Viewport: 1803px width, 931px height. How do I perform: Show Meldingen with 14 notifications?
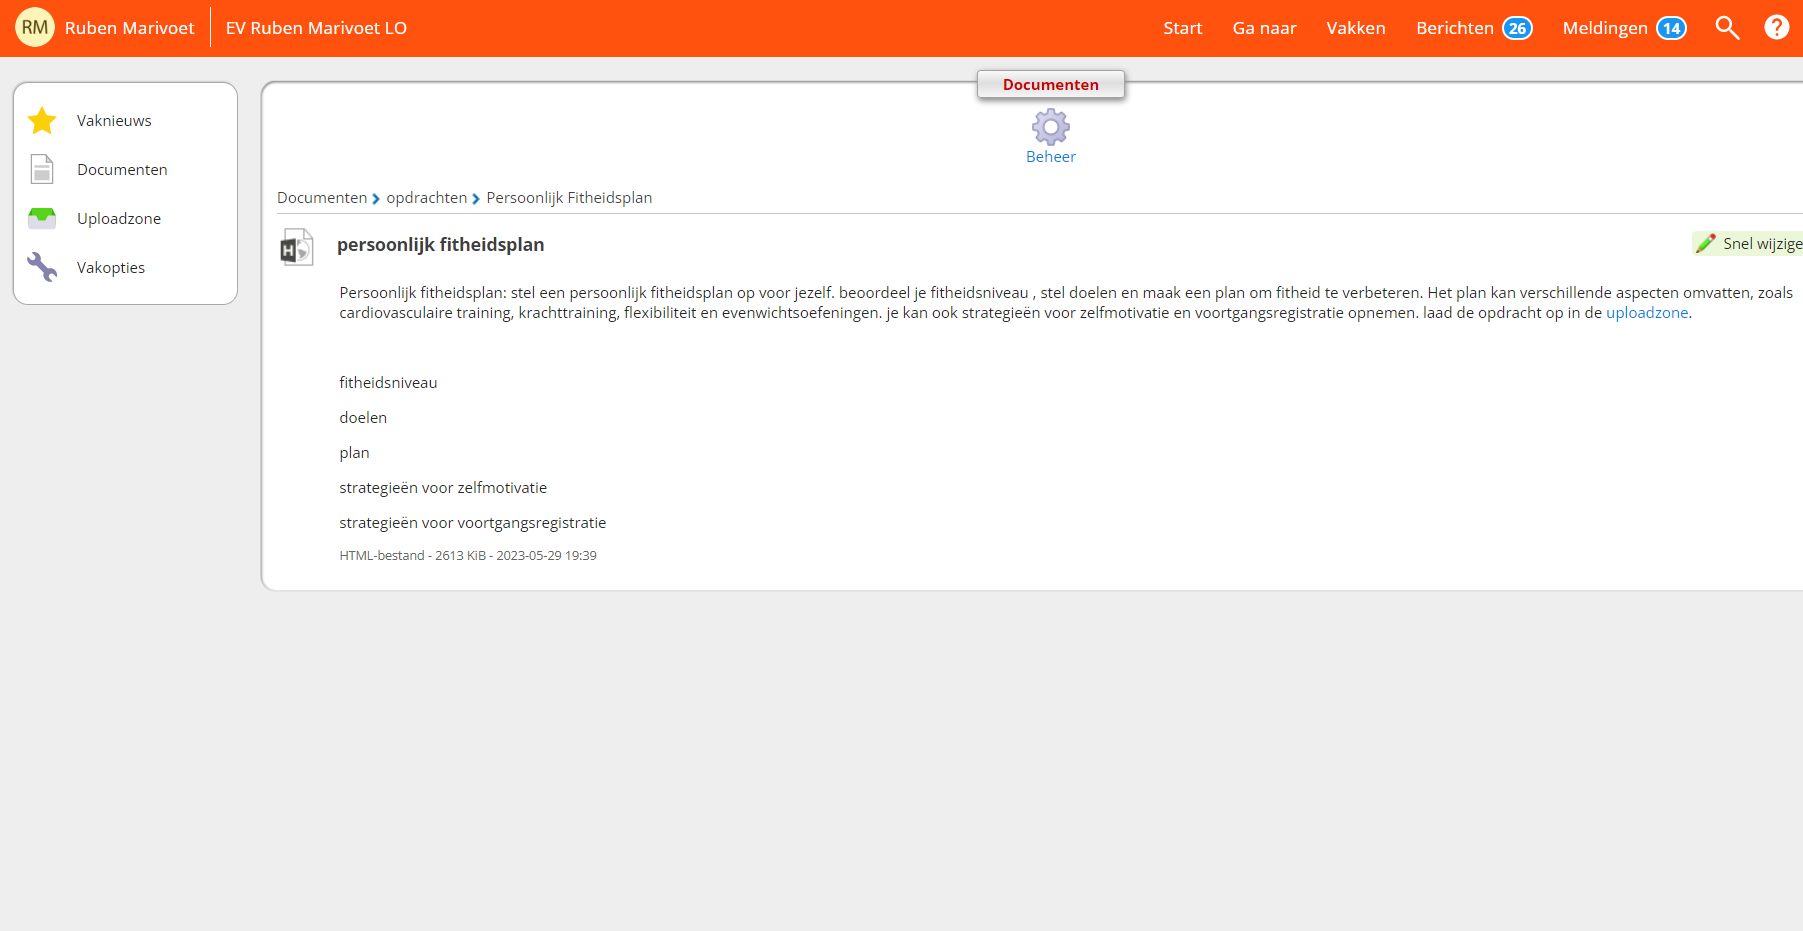coord(1623,28)
